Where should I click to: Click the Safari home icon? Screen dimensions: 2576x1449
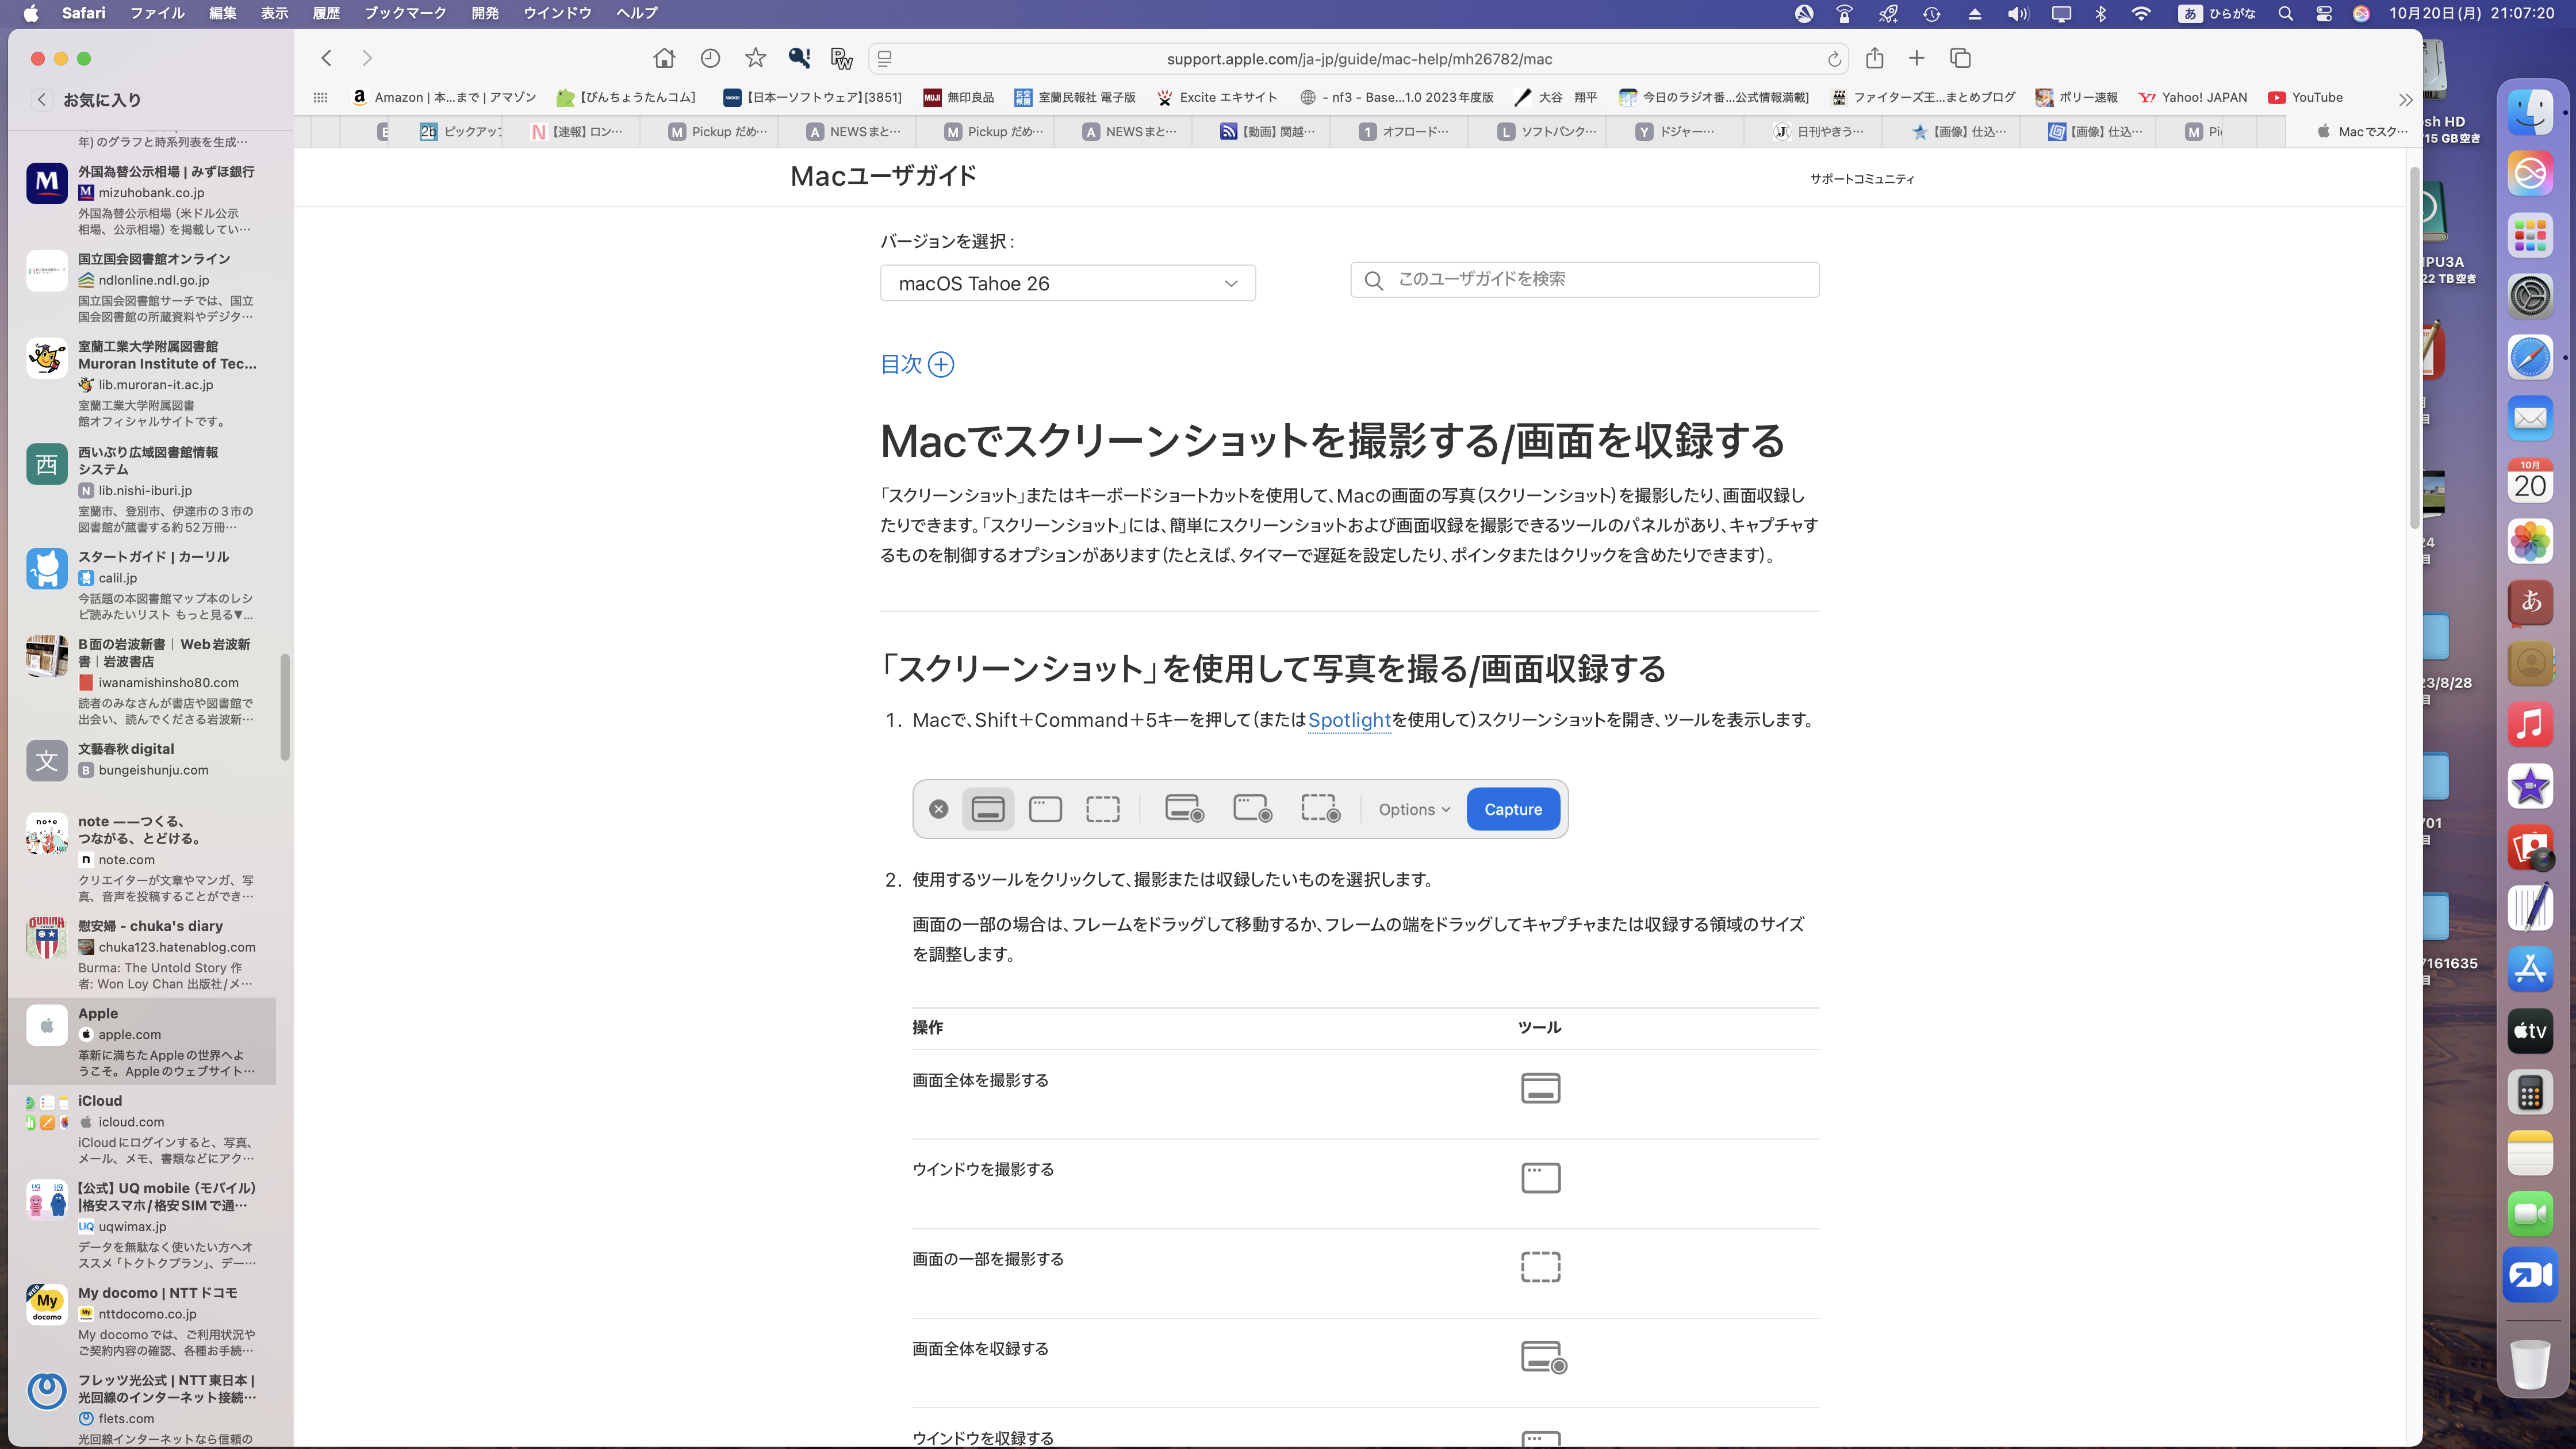tap(664, 58)
